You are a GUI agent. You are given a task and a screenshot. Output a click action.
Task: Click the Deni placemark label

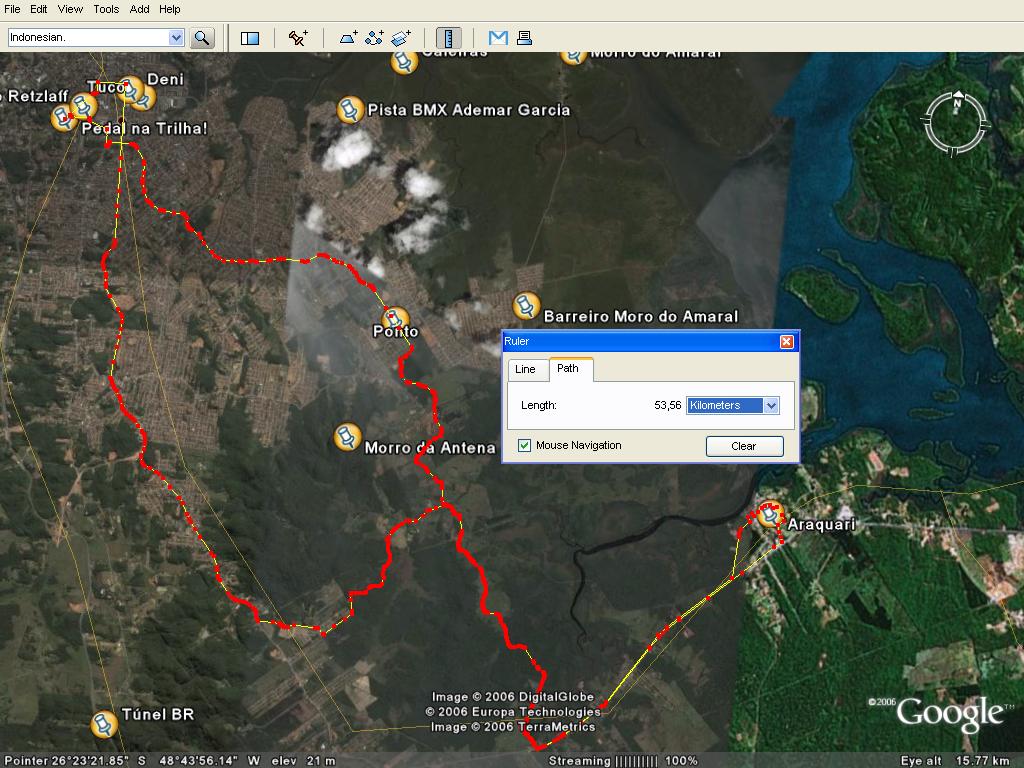(165, 80)
